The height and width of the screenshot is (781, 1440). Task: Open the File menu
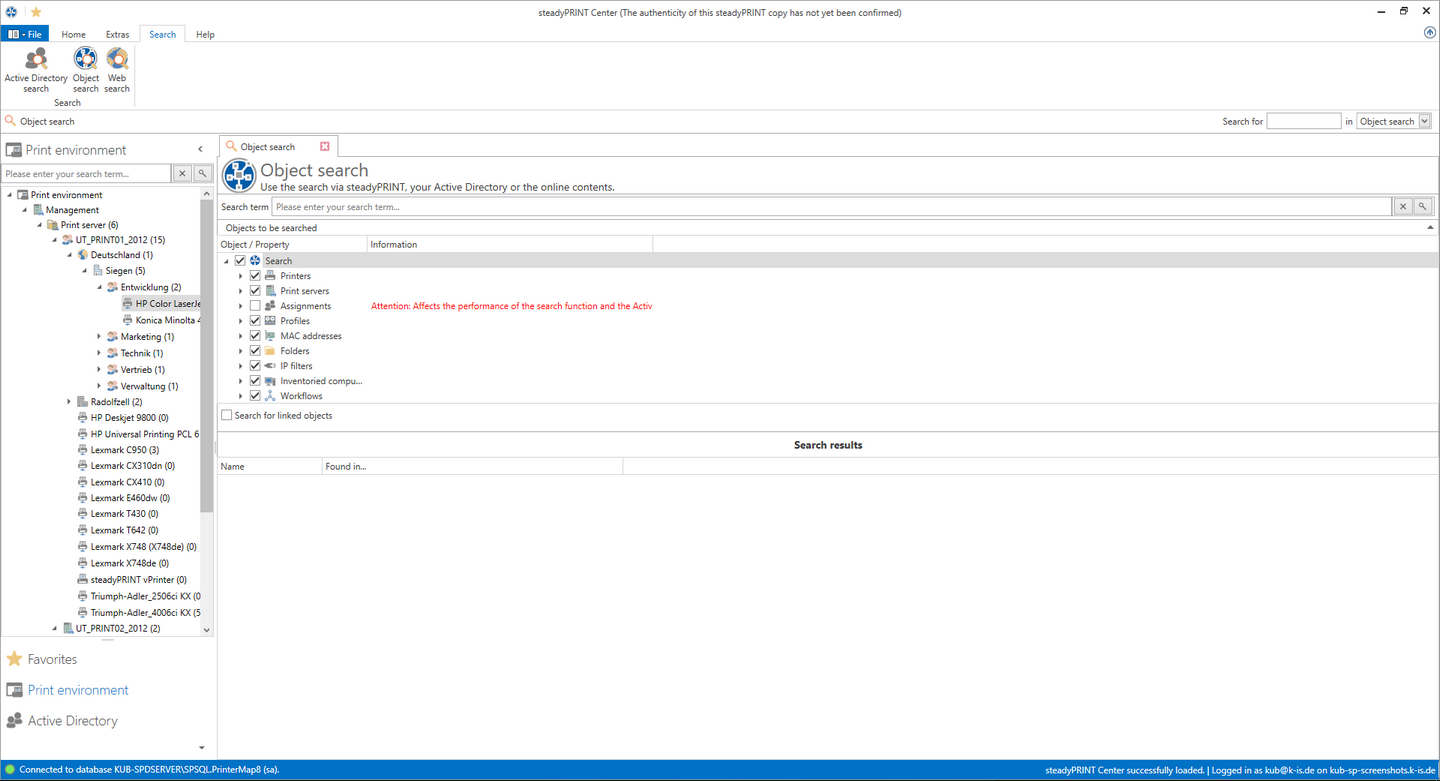click(25, 34)
